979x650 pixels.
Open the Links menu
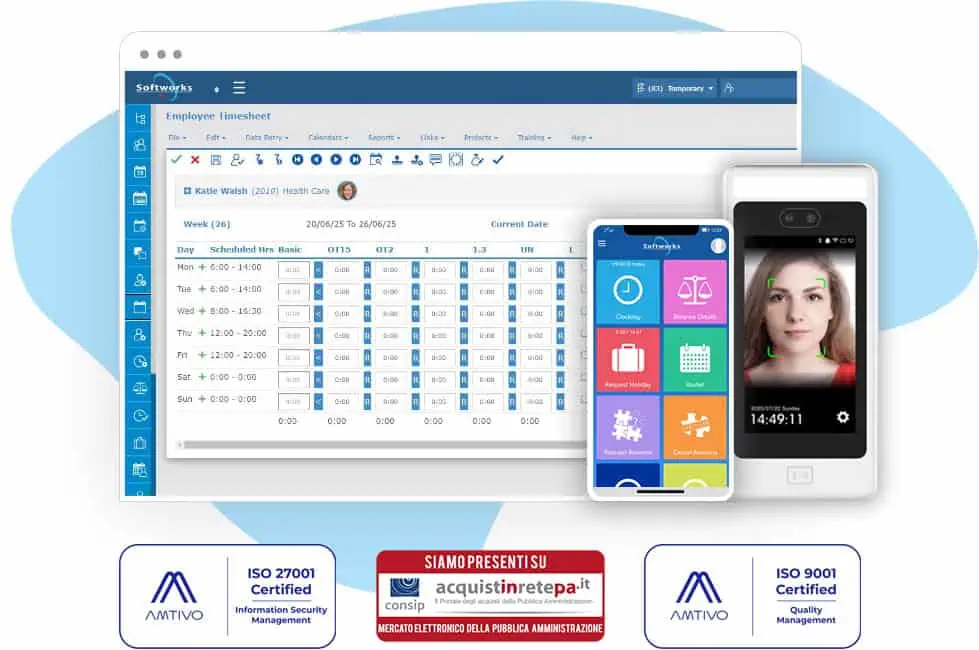coord(432,137)
